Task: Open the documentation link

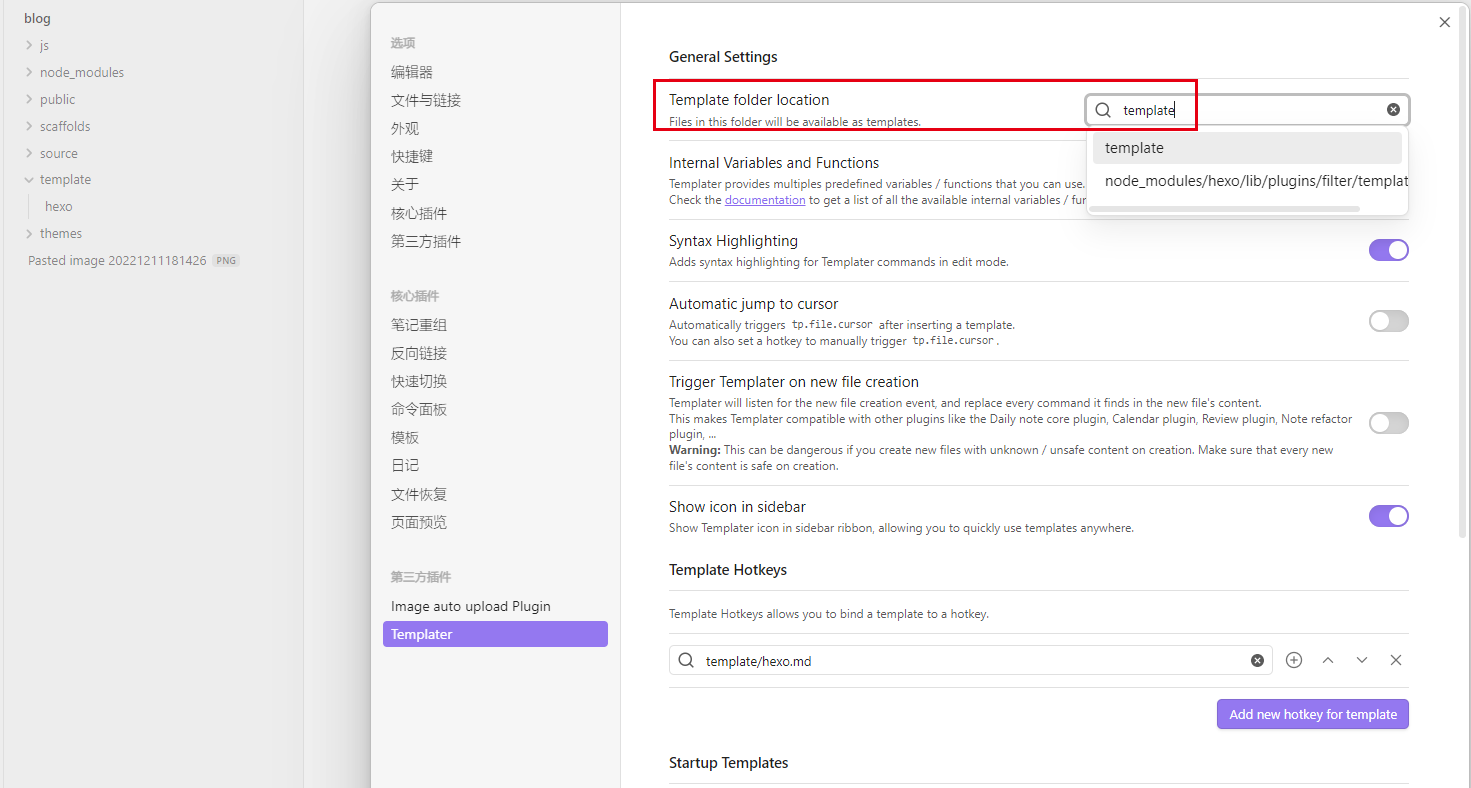Action: (764, 199)
